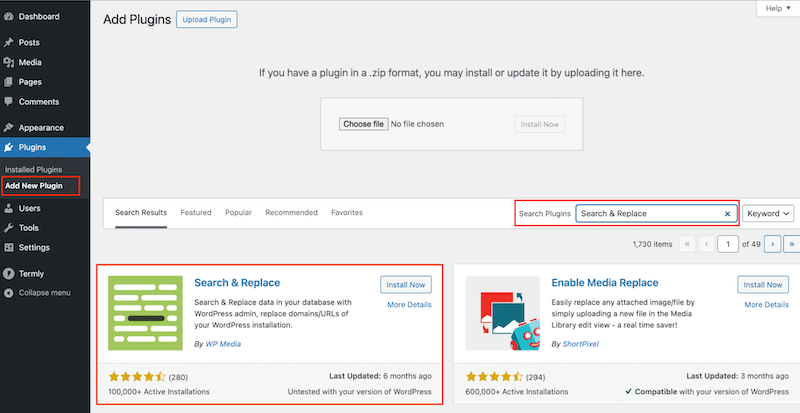Click the disabled Install Now upload button
Image resolution: width=800 pixels, height=413 pixels.
[540, 124]
